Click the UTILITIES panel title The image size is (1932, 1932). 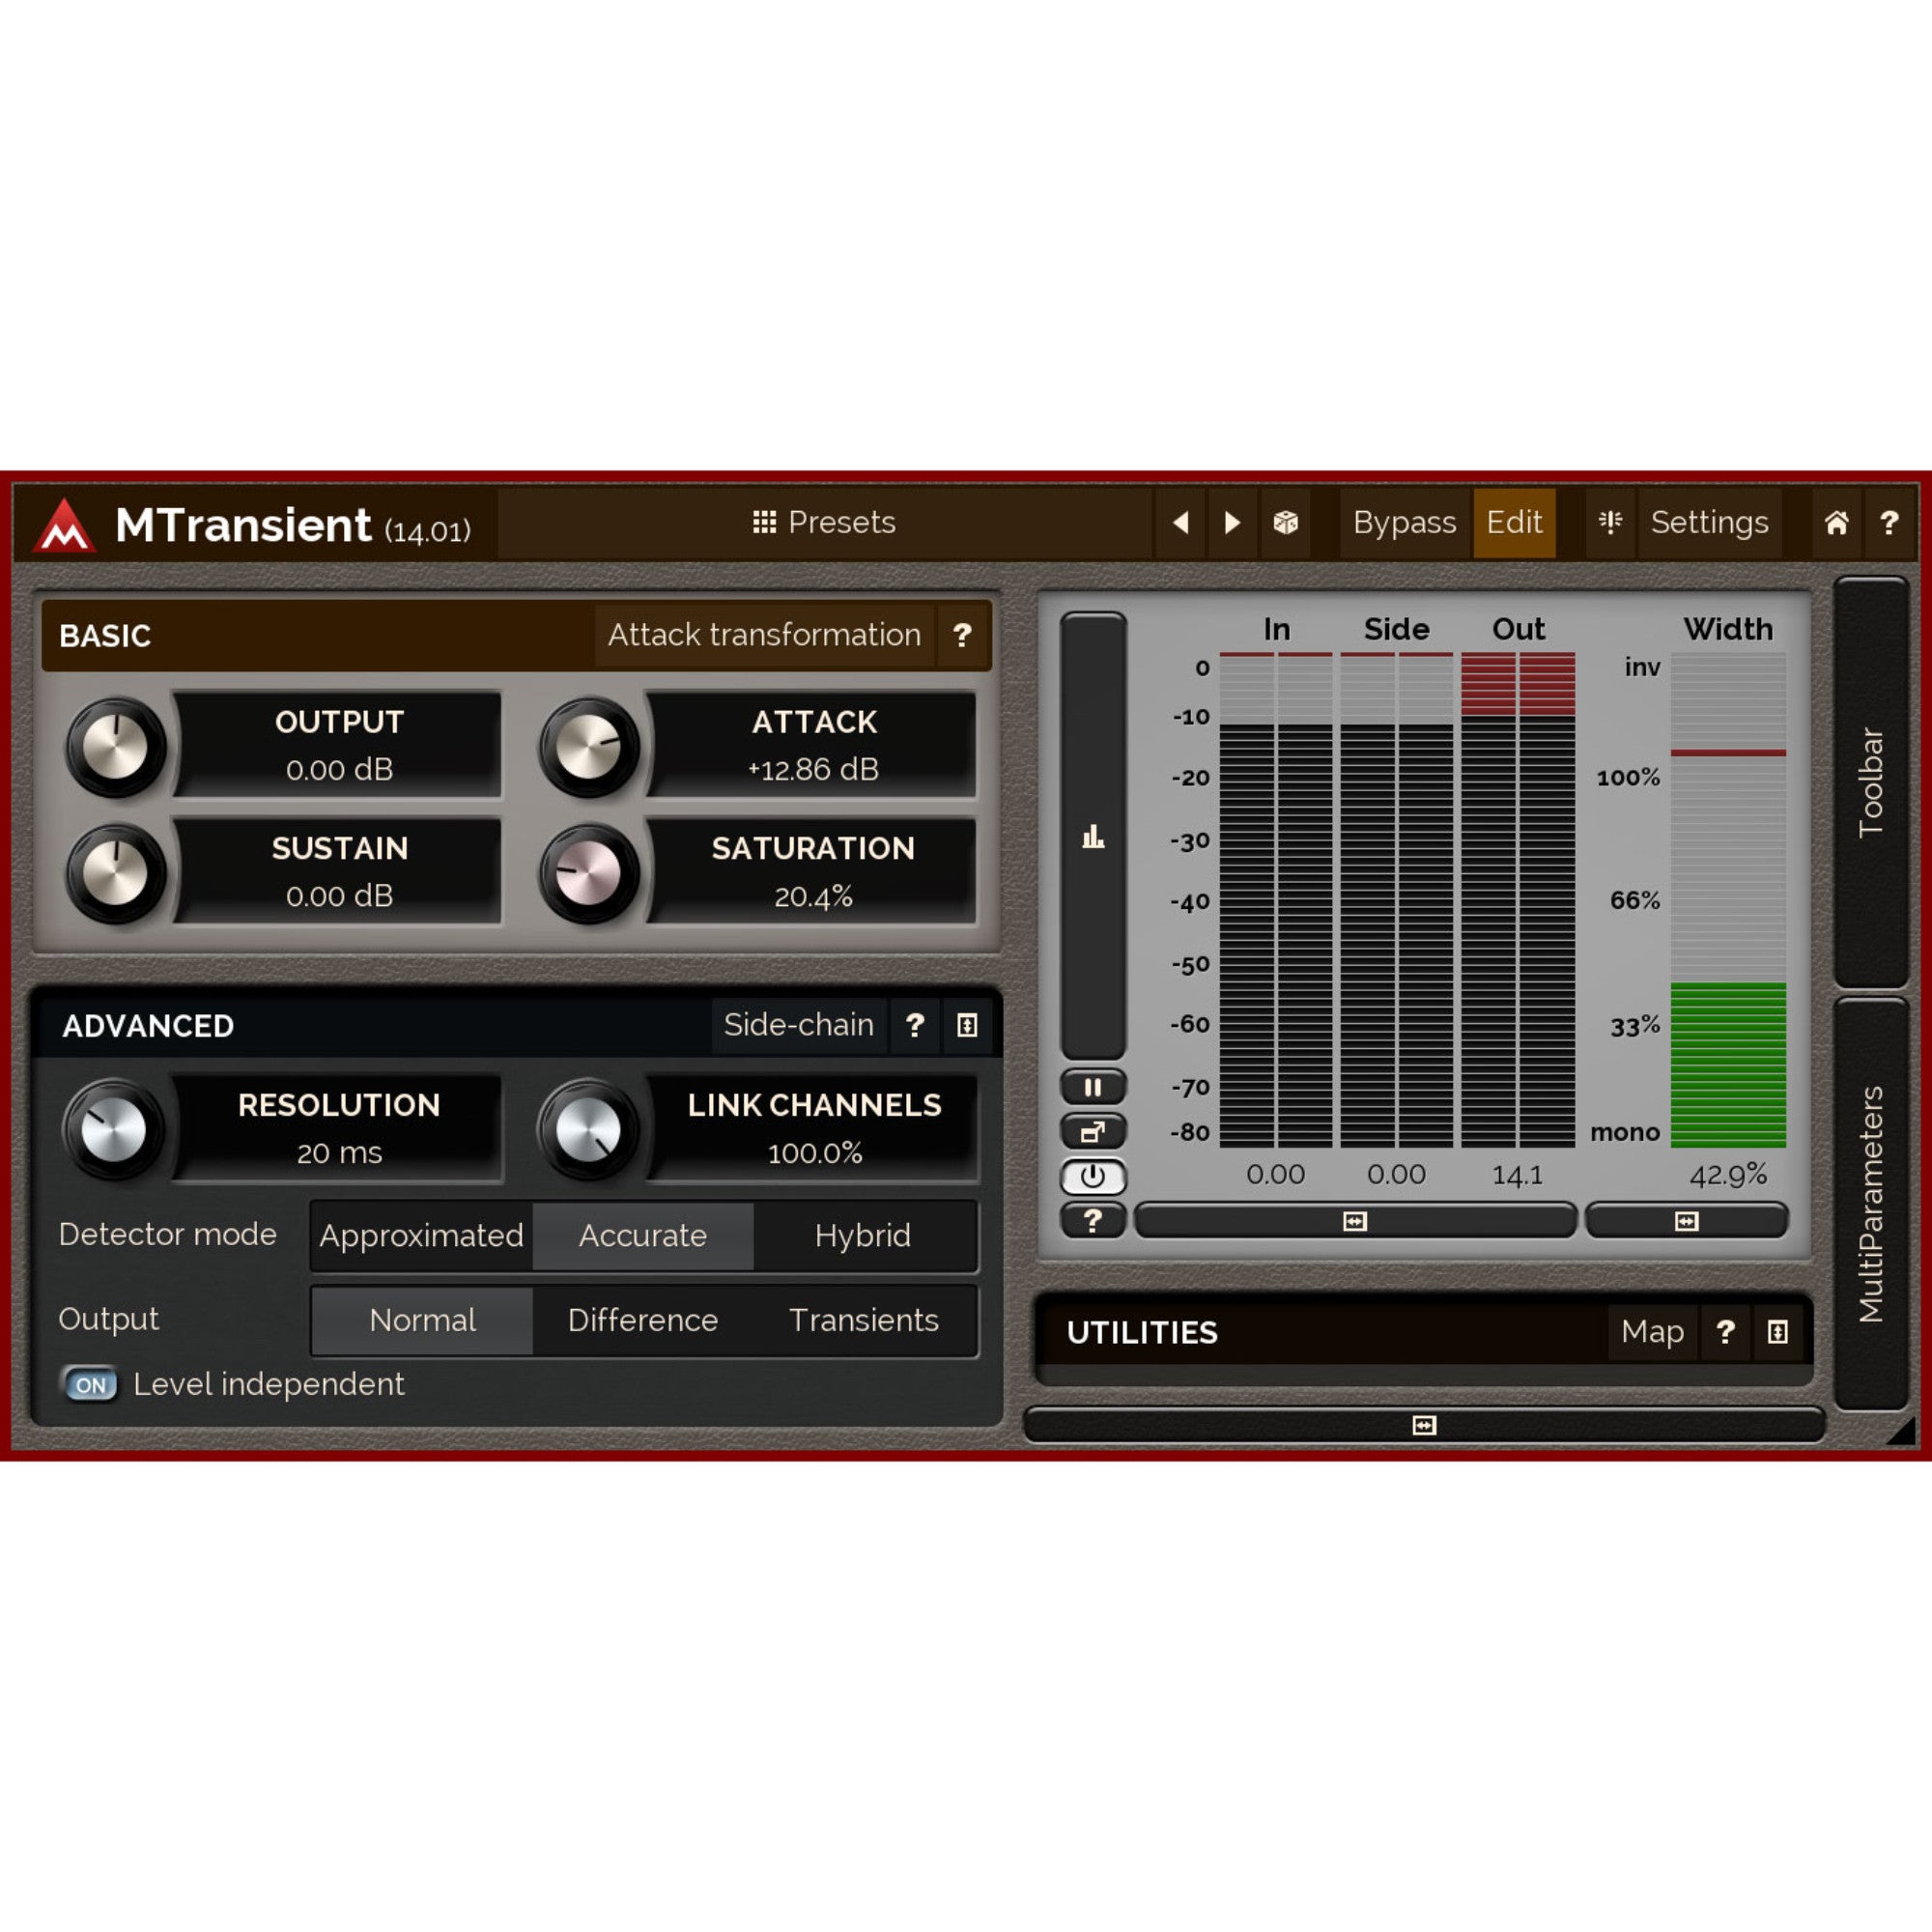pyautogui.click(x=1142, y=1333)
